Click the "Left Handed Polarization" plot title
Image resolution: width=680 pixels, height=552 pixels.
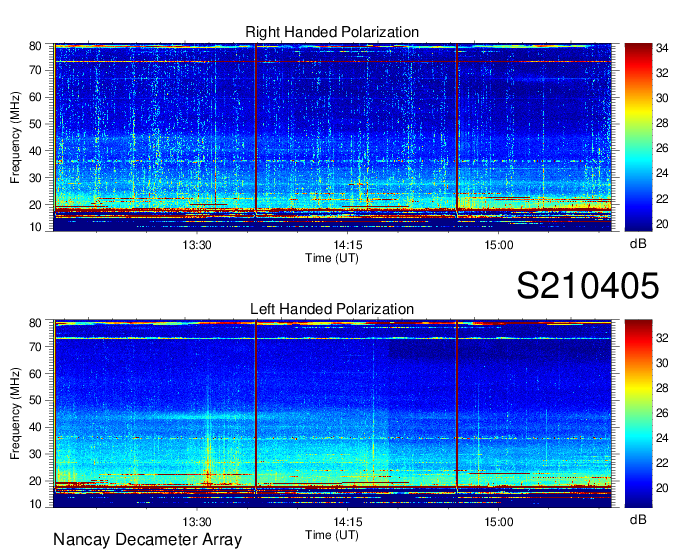(x=332, y=309)
